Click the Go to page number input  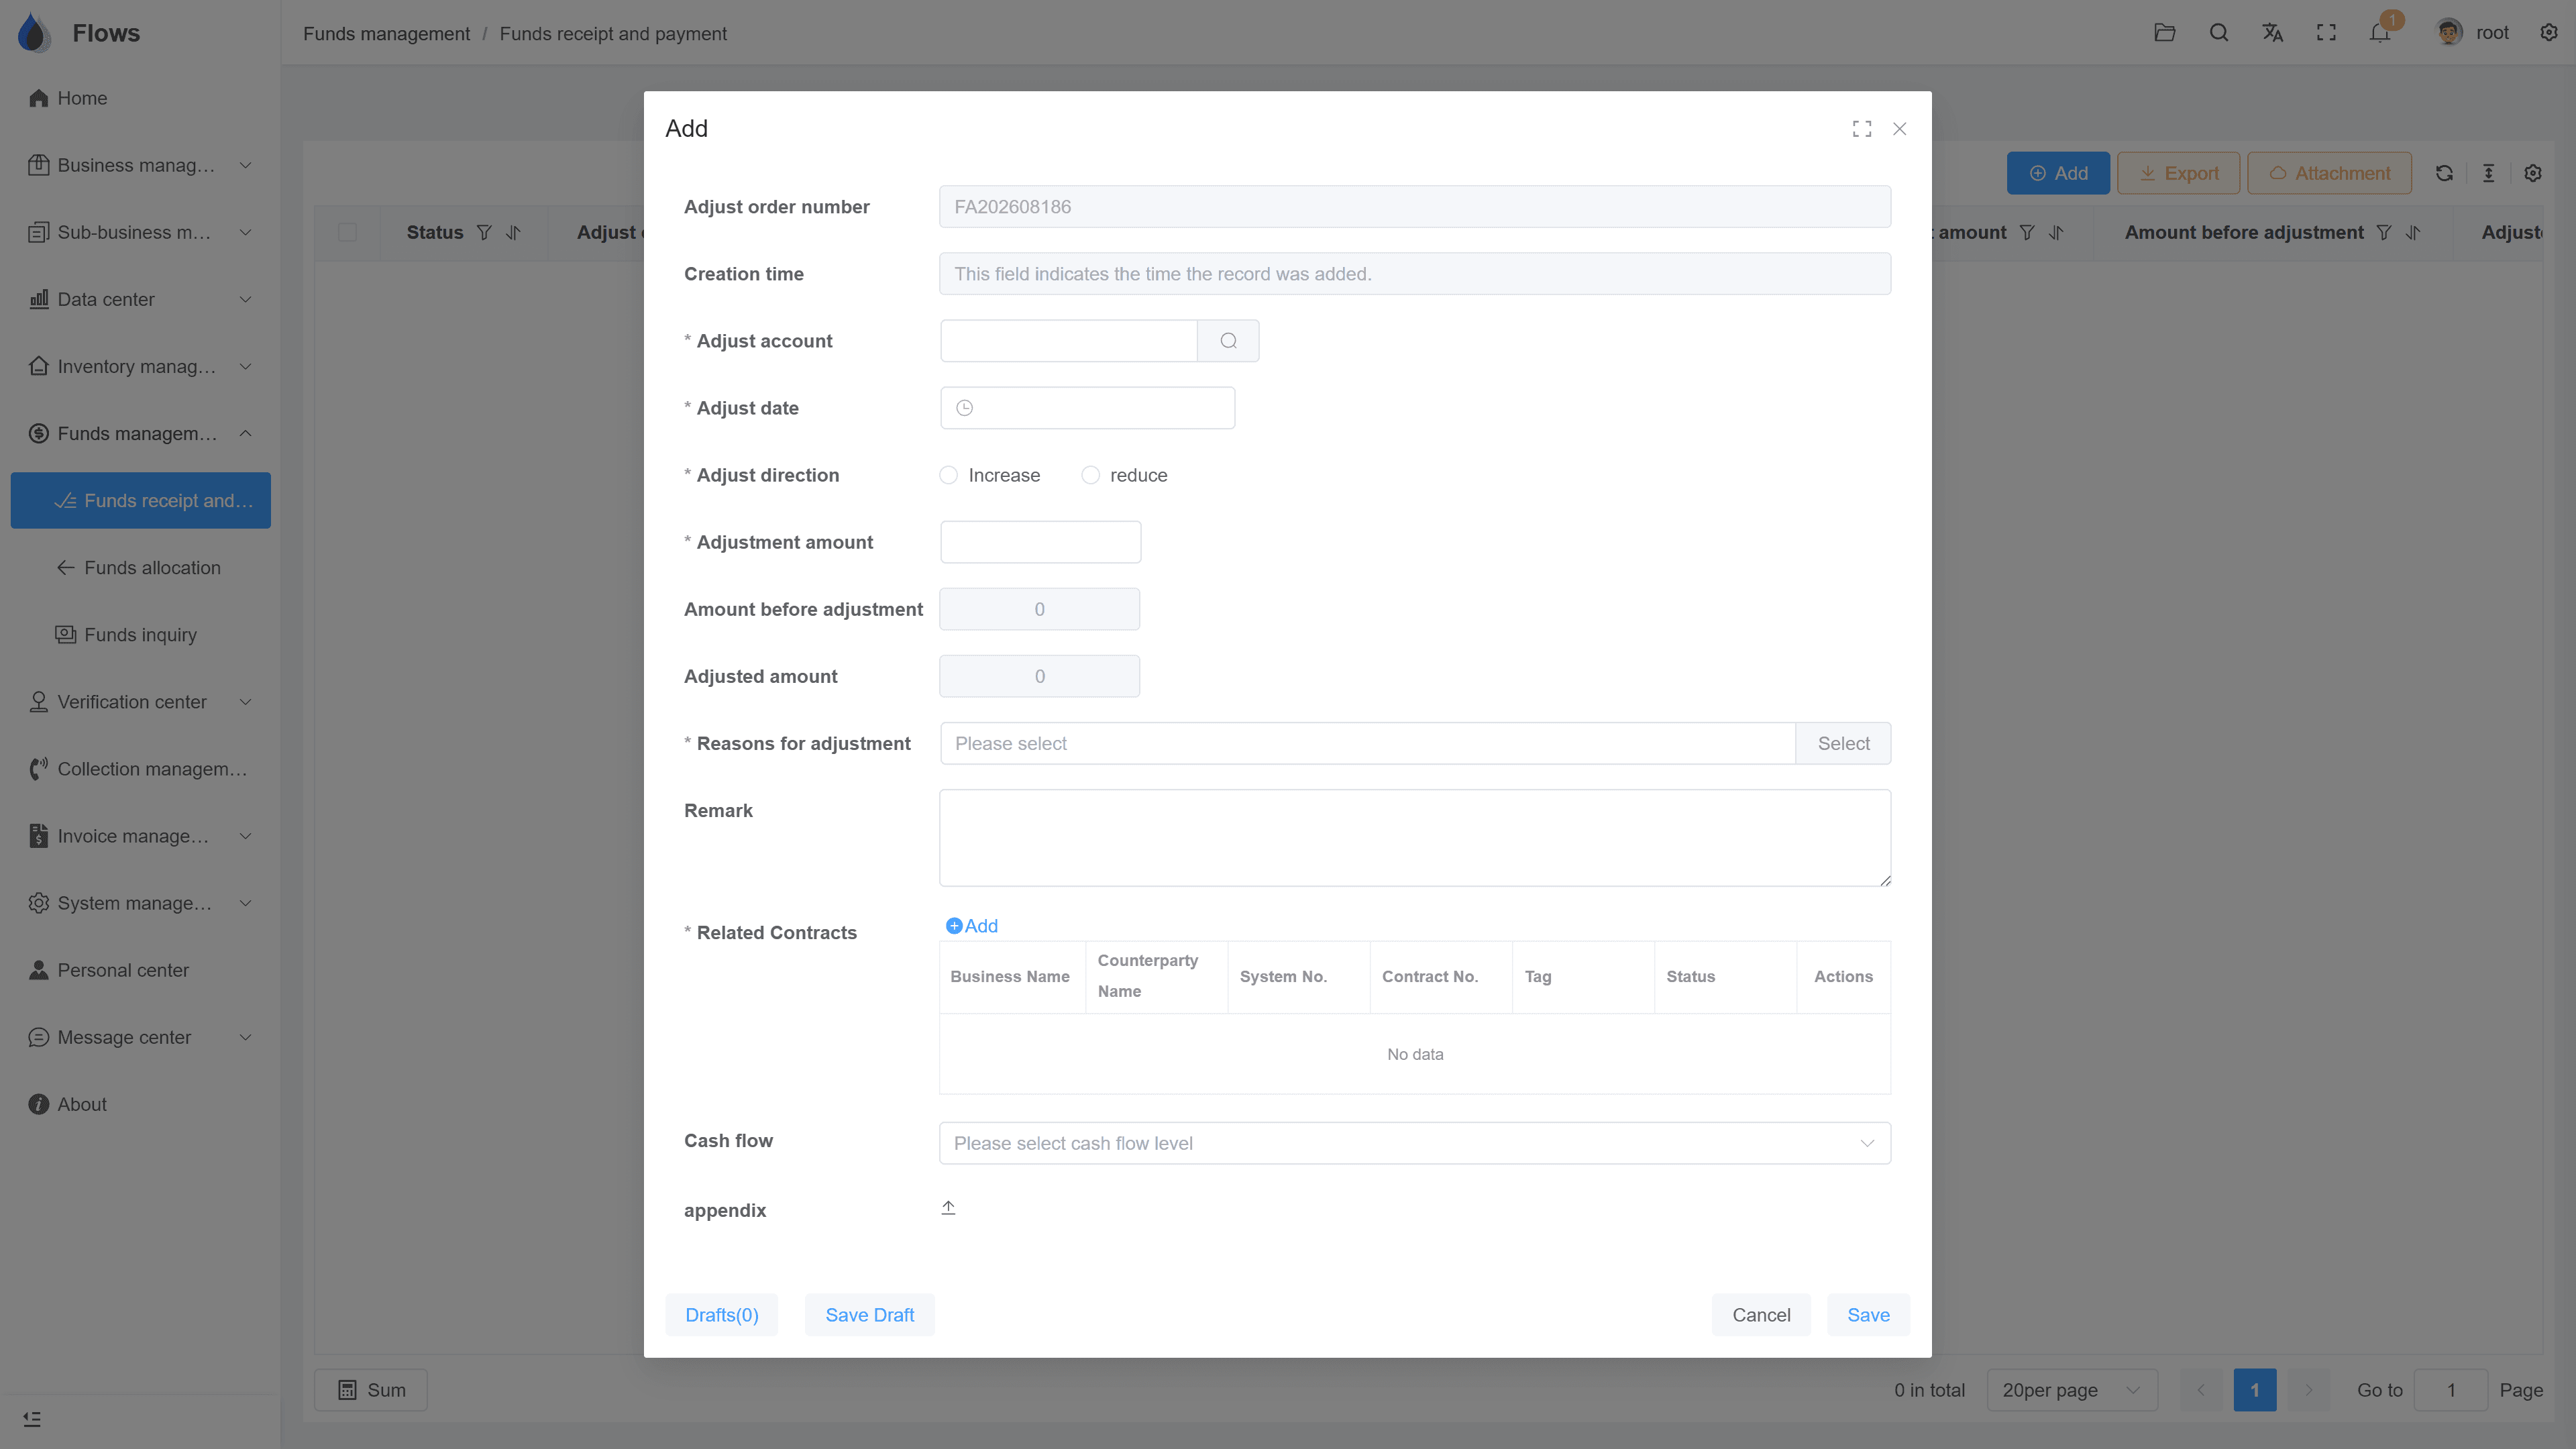click(2450, 1390)
